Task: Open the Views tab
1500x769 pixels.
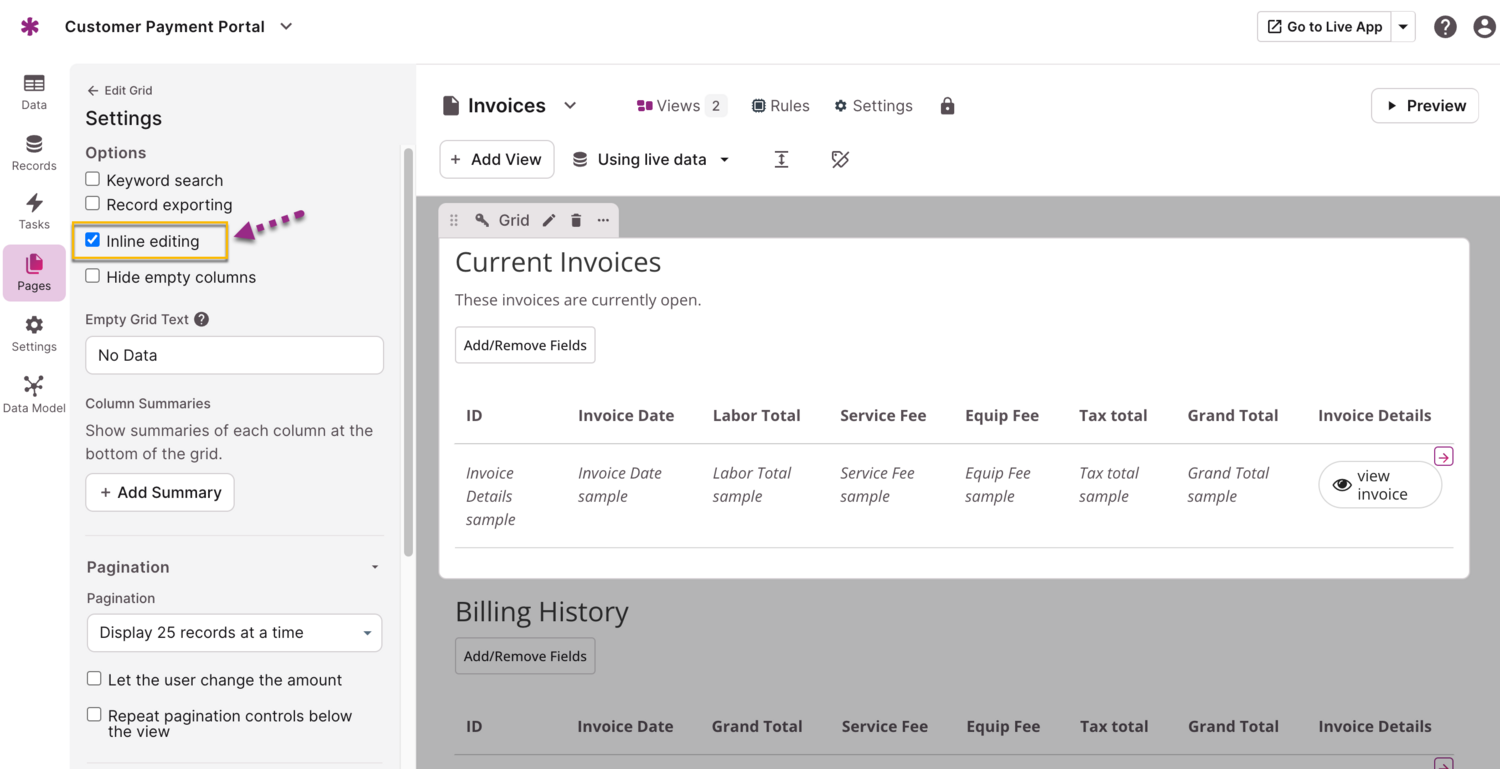Action: tap(680, 106)
